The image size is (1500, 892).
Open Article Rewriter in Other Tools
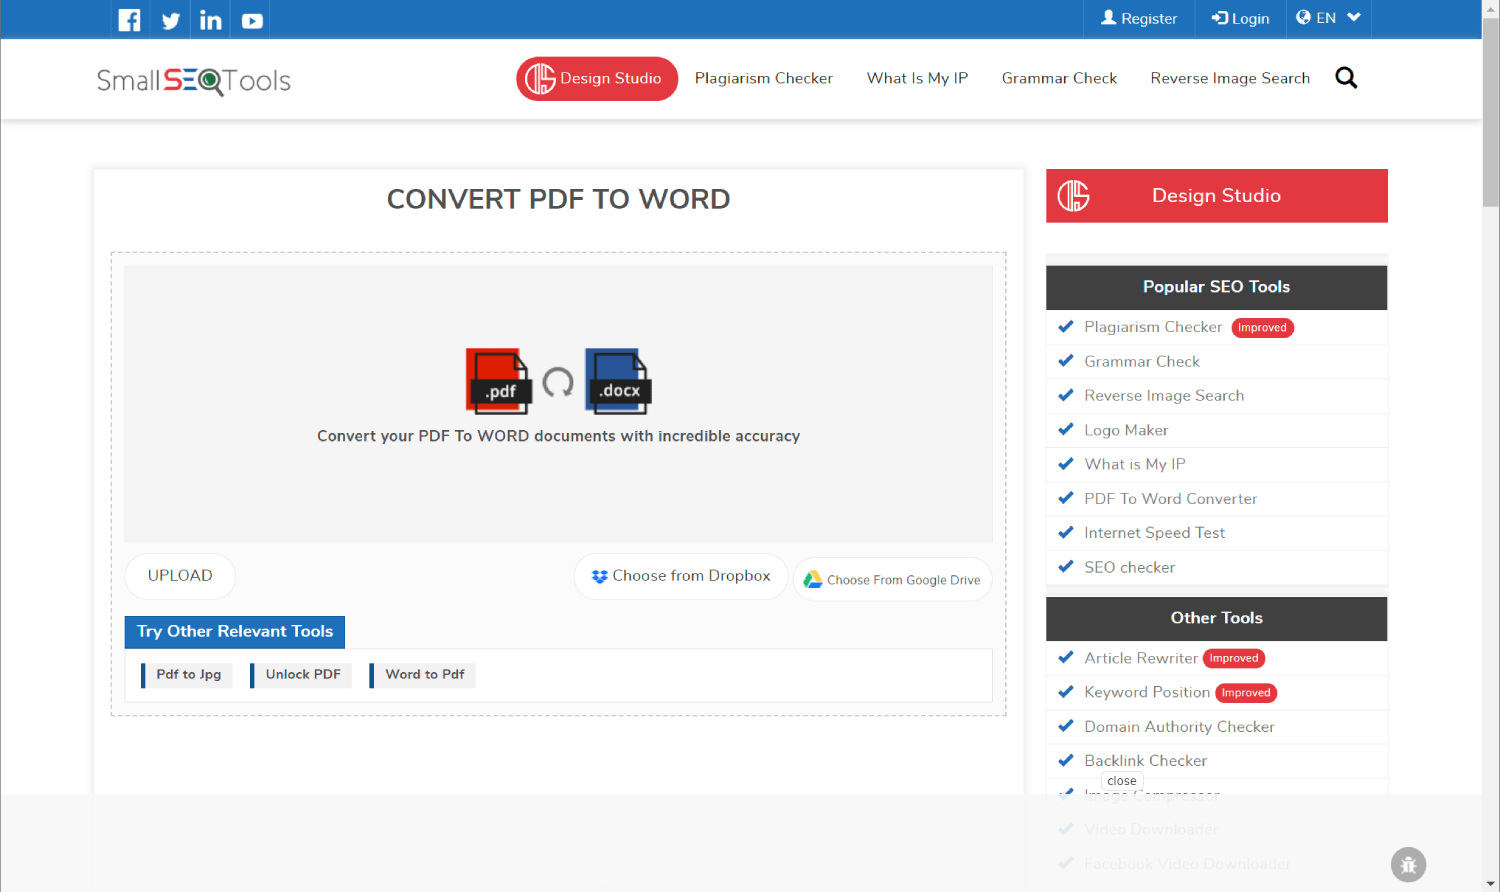[1141, 658]
